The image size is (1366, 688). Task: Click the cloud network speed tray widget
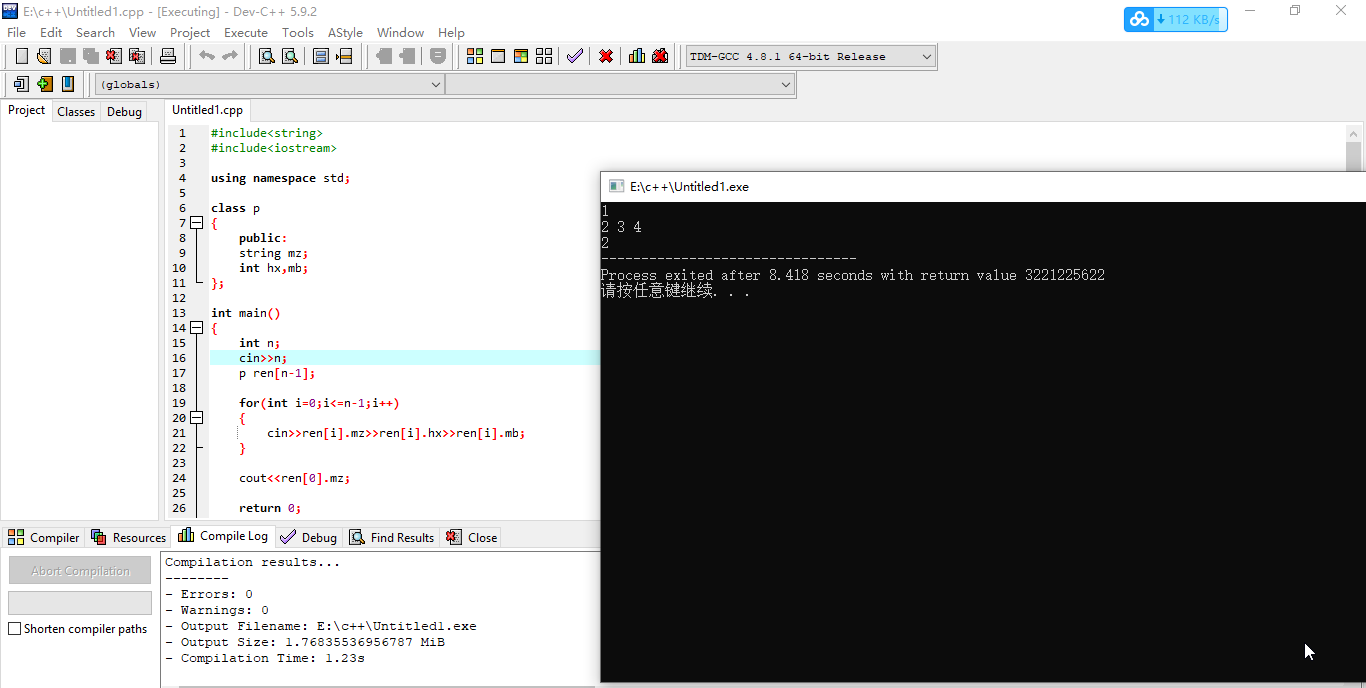pos(1176,19)
